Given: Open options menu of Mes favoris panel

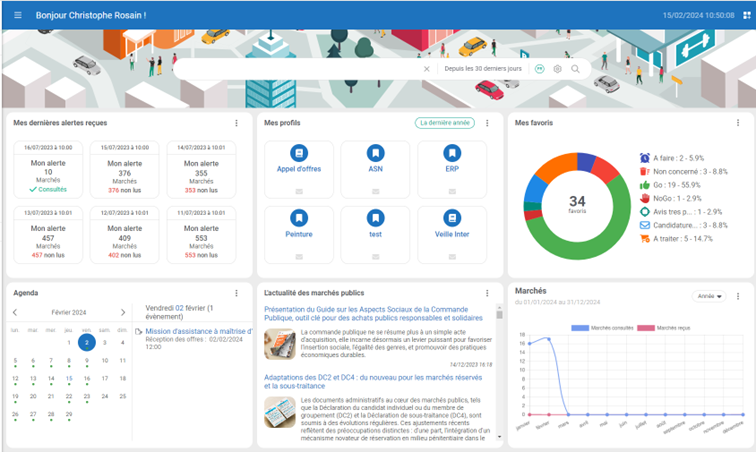Looking at the screenshot, I should point(738,123).
